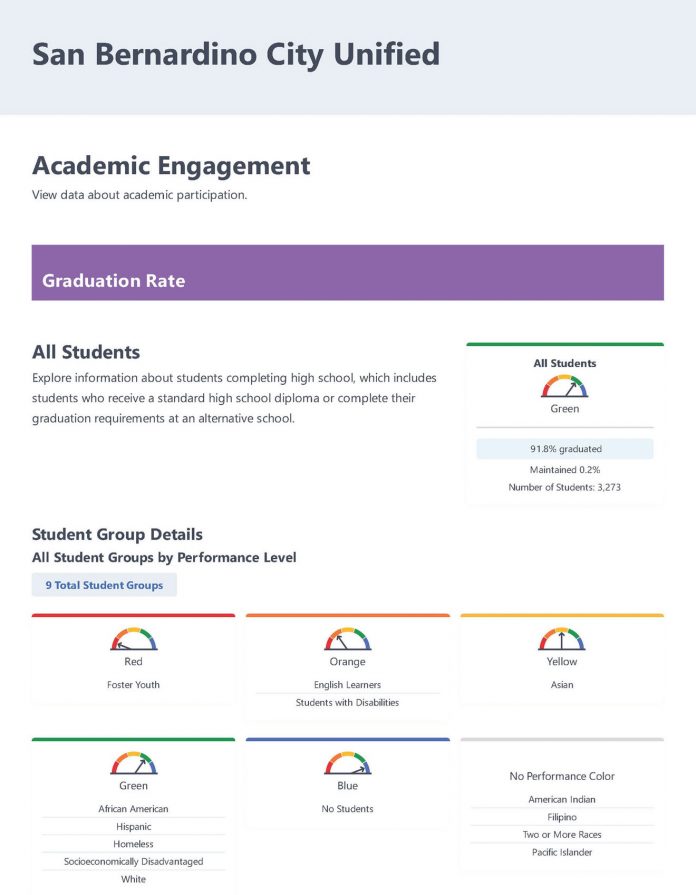Open the Two or More Races entry
The width and height of the screenshot is (696, 895).
click(562, 834)
